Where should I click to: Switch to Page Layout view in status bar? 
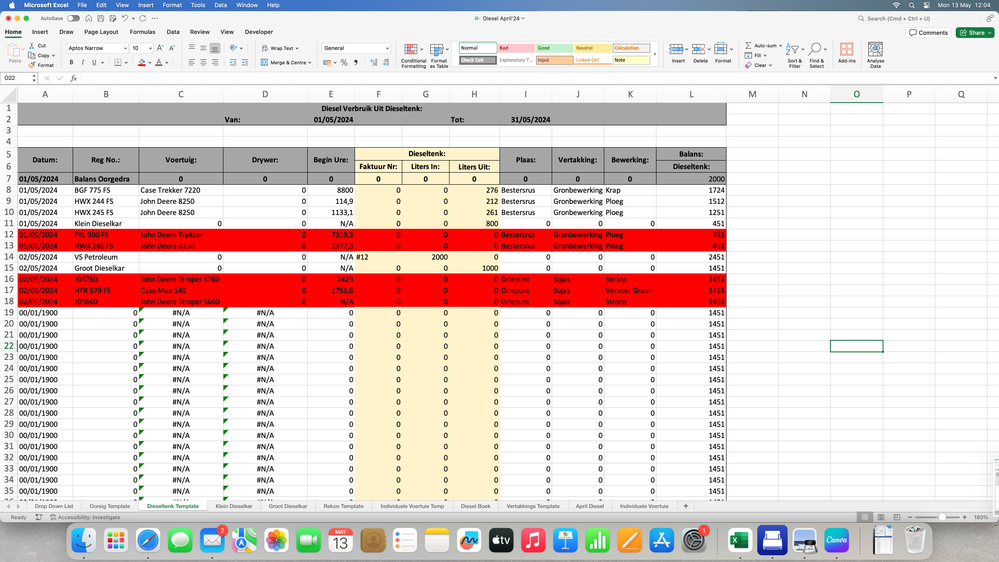(880, 517)
